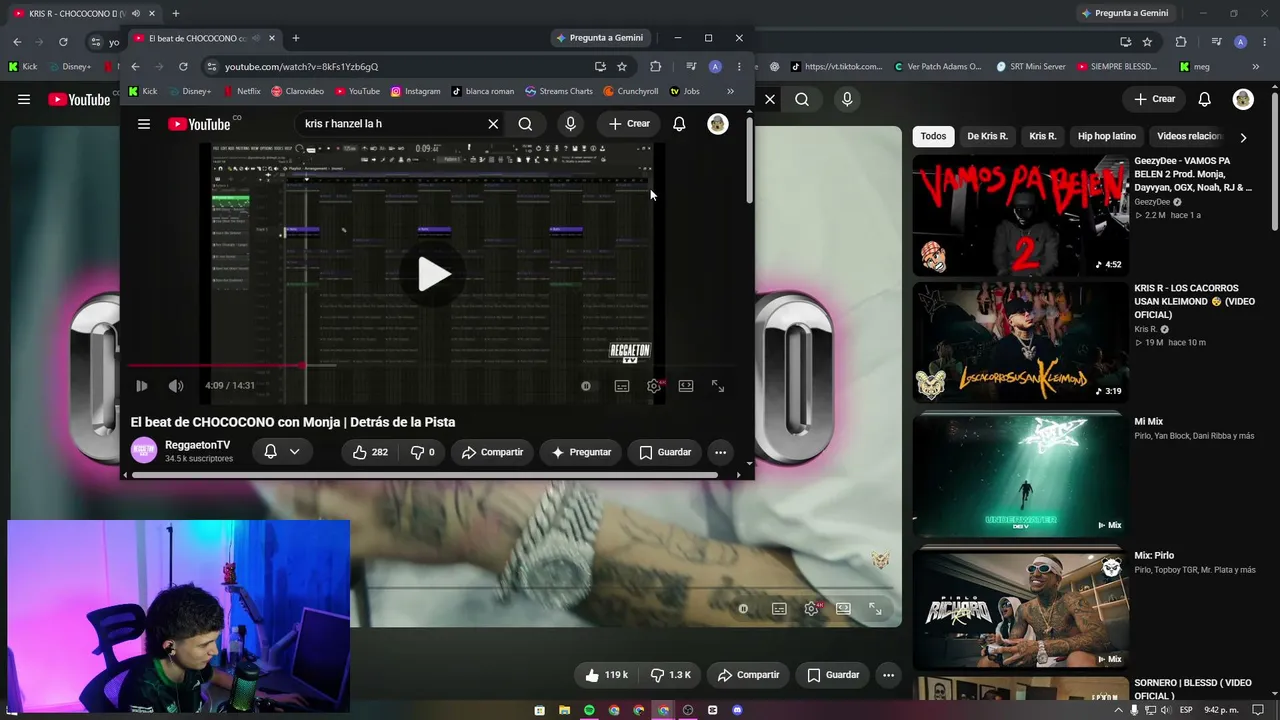
Task: Open more actions for ReggaetonTV video
Action: click(720, 452)
